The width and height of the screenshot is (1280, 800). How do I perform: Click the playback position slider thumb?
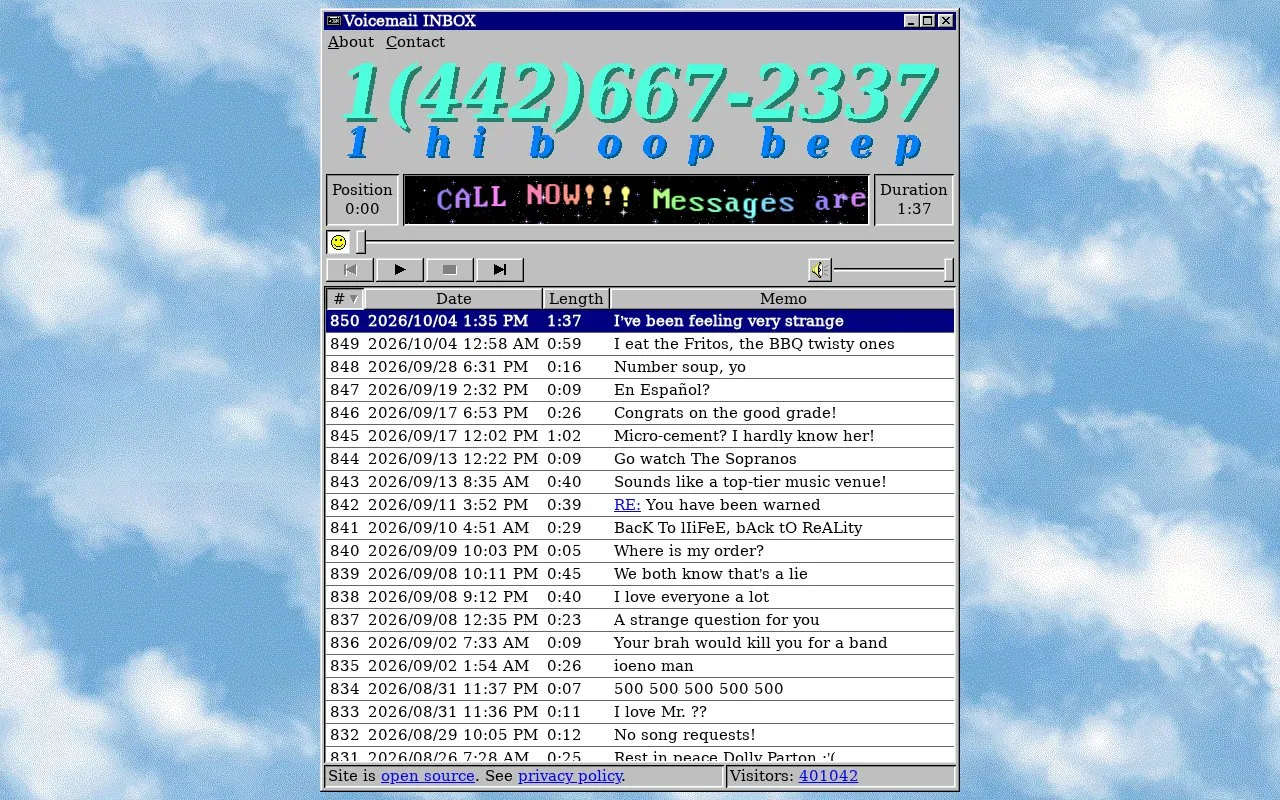[361, 242]
